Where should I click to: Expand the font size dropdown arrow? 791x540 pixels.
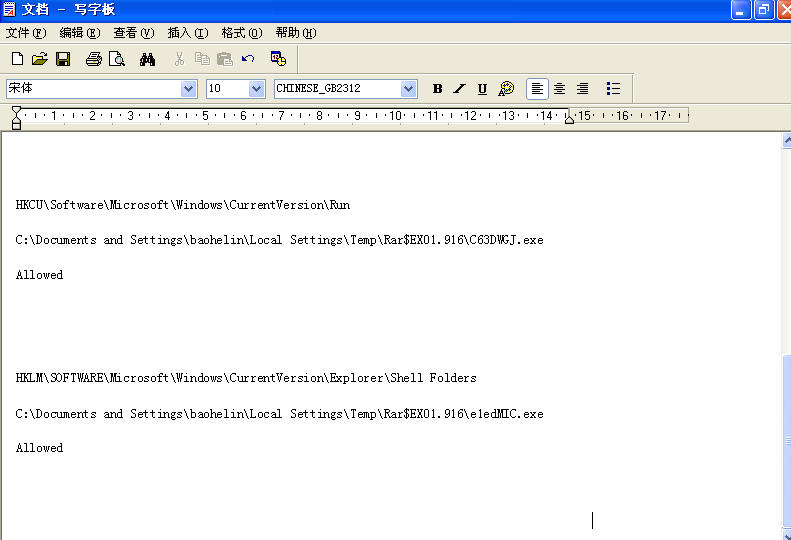click(256, 89)
